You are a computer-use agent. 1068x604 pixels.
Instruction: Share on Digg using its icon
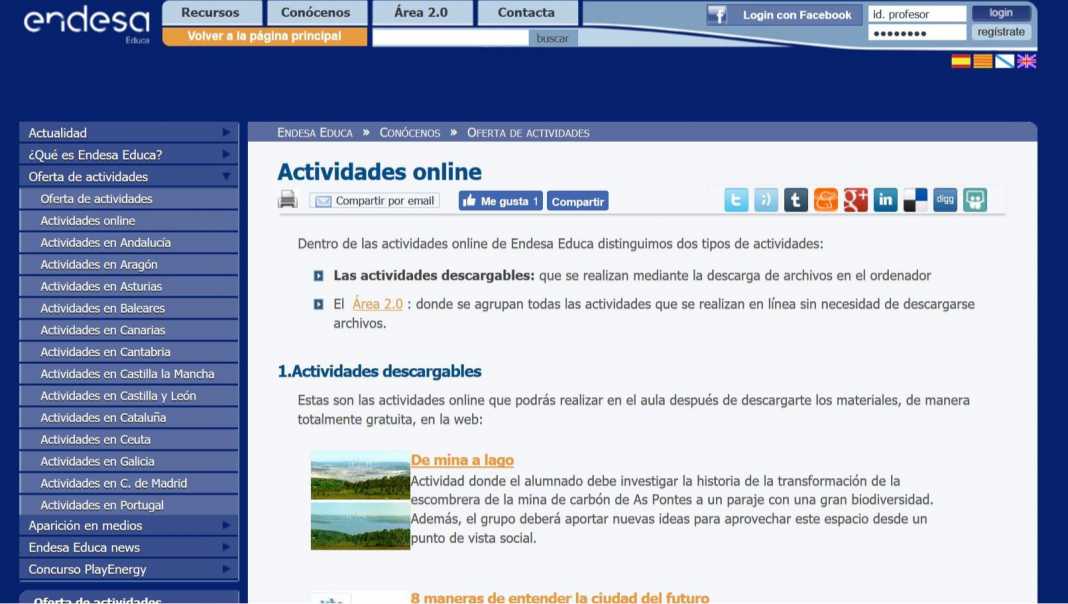[x=945, y=200]
